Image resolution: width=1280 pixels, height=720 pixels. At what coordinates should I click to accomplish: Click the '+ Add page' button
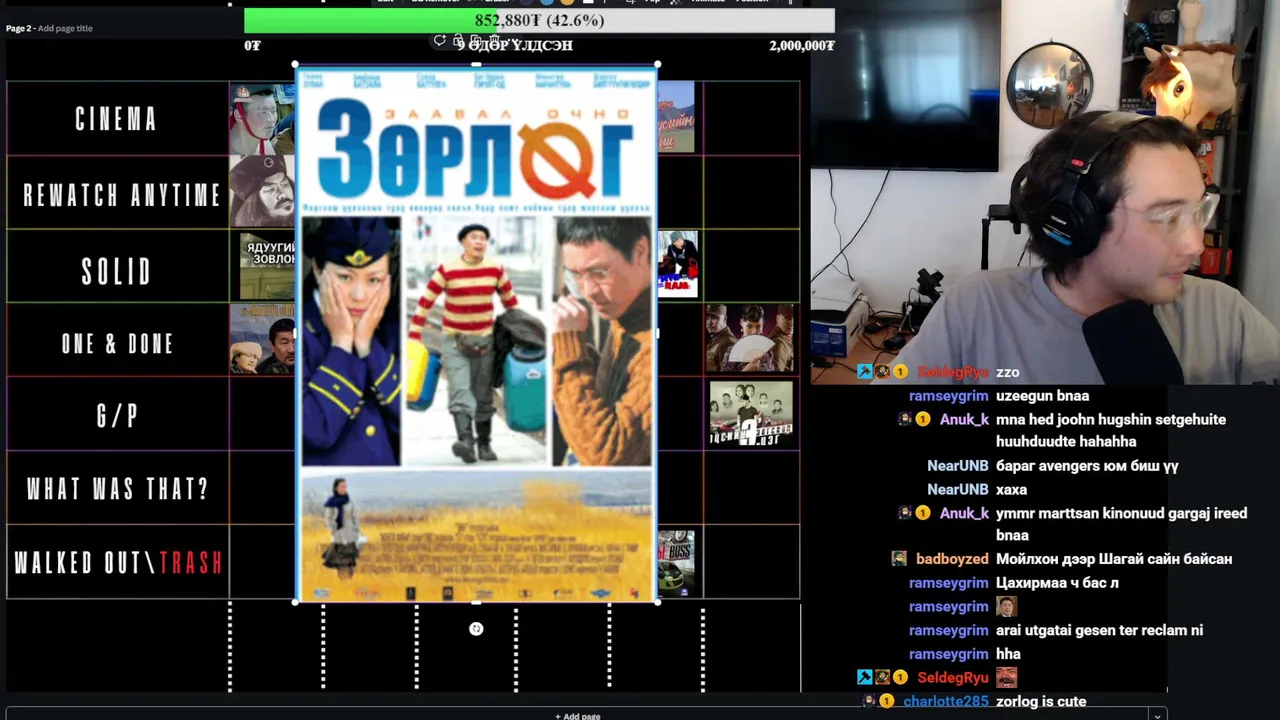point(578,716)
